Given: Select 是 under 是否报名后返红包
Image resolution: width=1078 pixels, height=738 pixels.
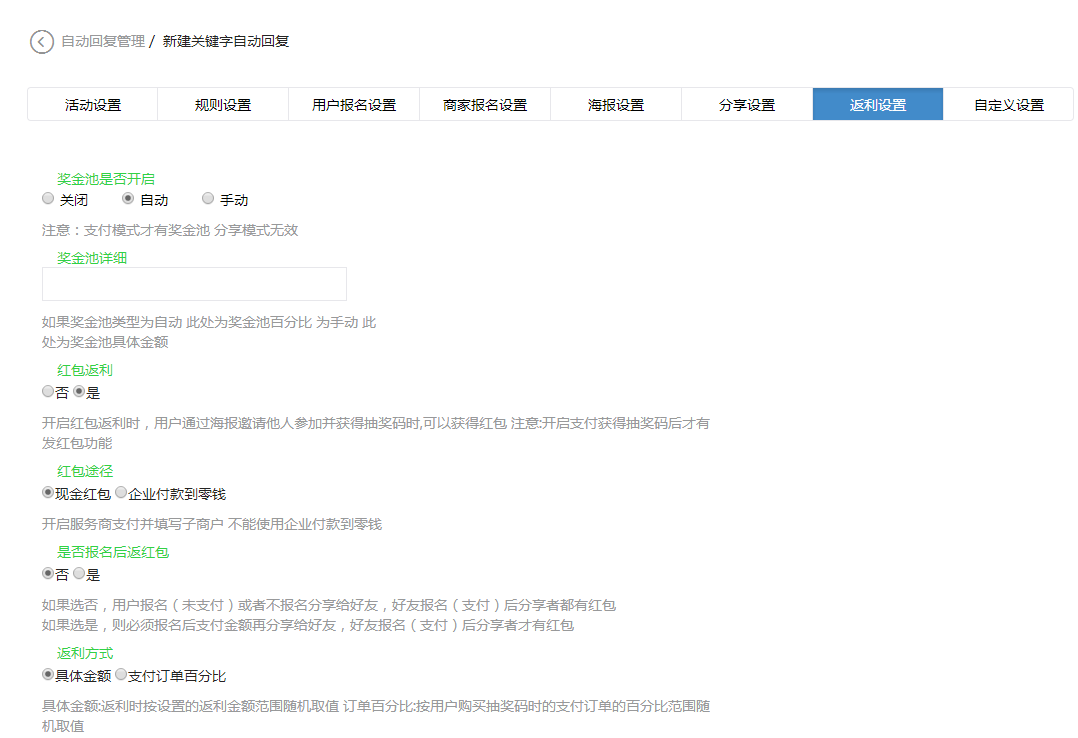Looking at the screenshot, I should [78, 574].
